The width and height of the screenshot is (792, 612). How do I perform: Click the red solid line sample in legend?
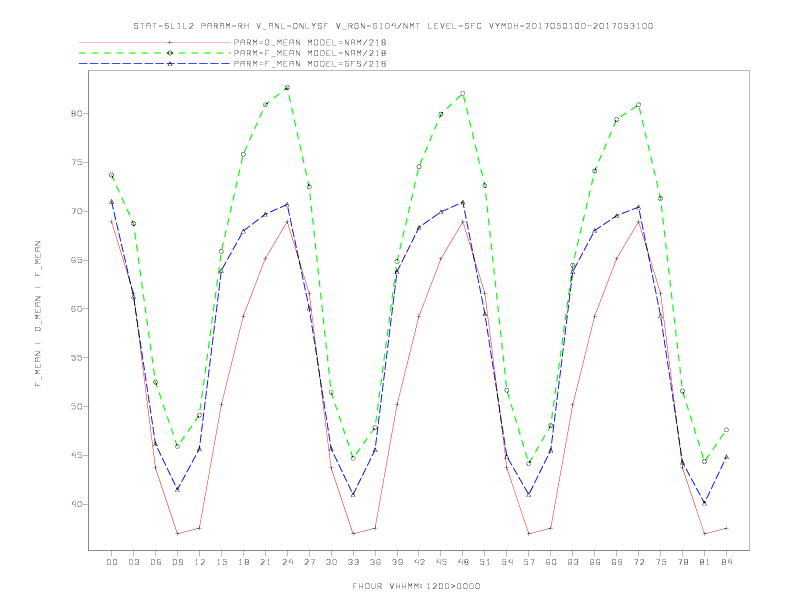click(x=155, y=42)
